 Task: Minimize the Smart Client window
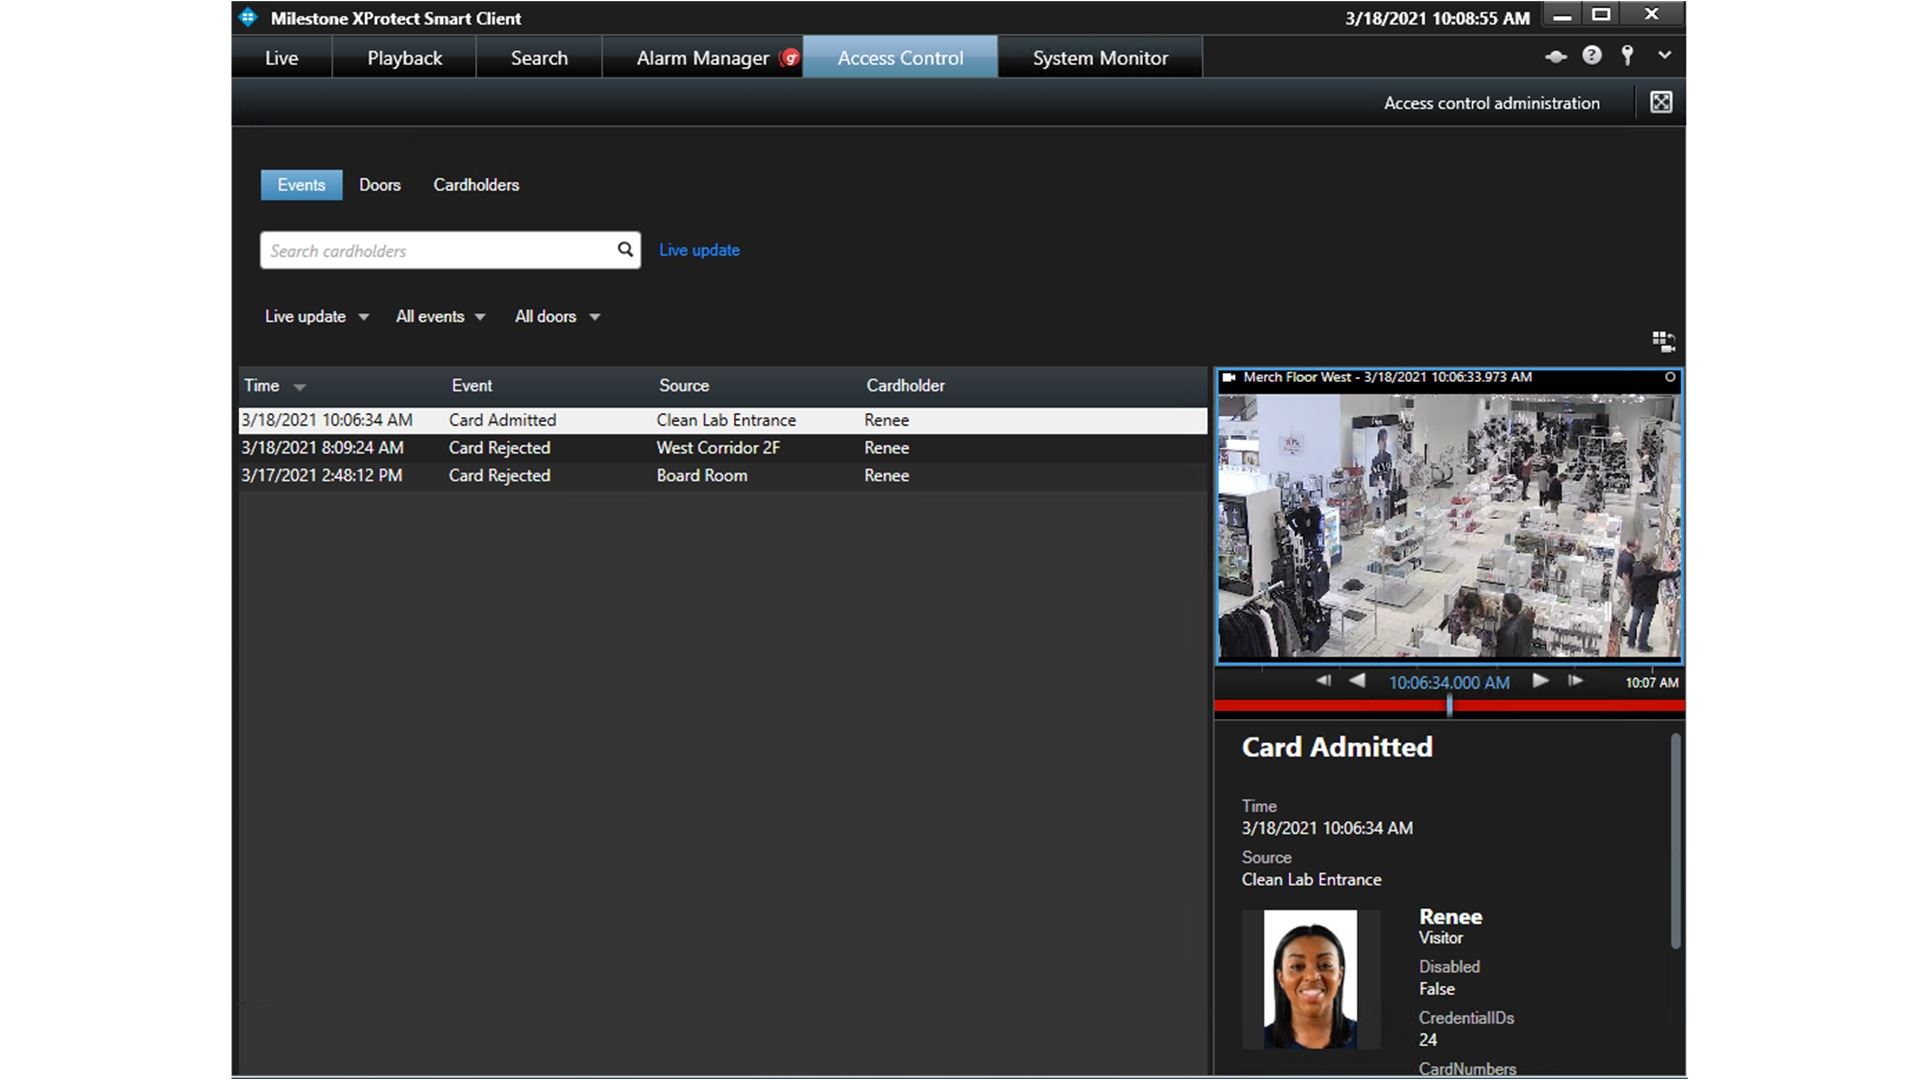click(x=1562, y=16)
